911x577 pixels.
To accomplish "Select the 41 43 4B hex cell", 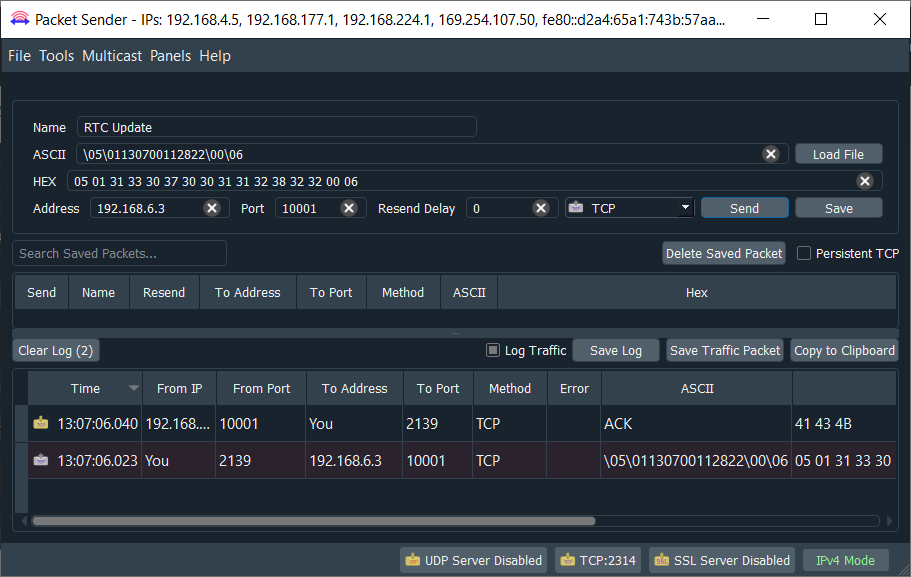I will (844, 424).
